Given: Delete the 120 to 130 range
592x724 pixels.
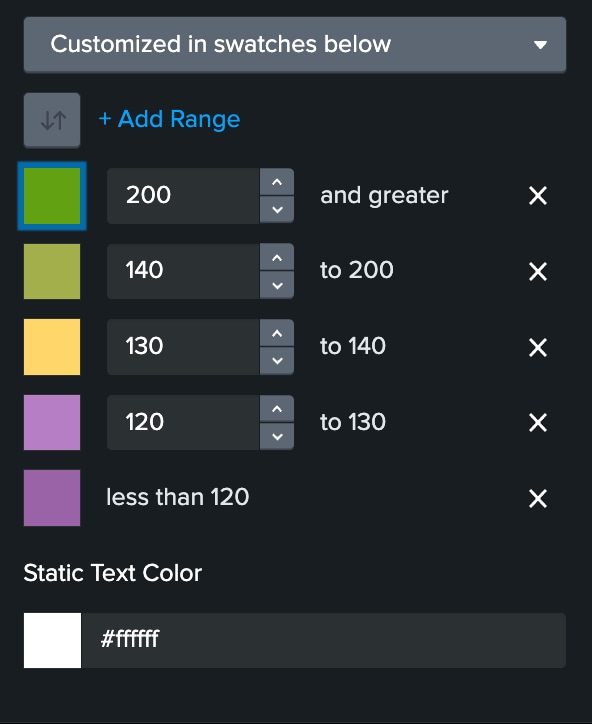Looking at the screenshot, I should click(x=538, y=422).
